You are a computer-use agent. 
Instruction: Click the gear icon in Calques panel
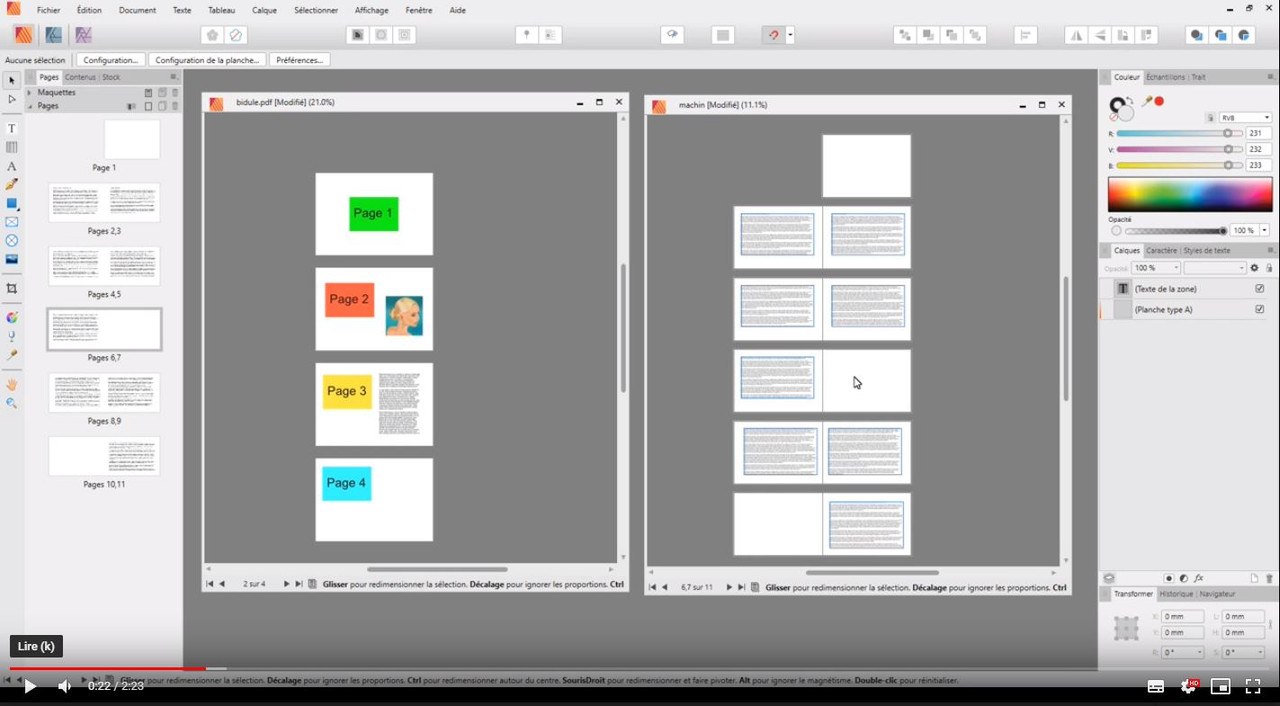coord(1254,268)
